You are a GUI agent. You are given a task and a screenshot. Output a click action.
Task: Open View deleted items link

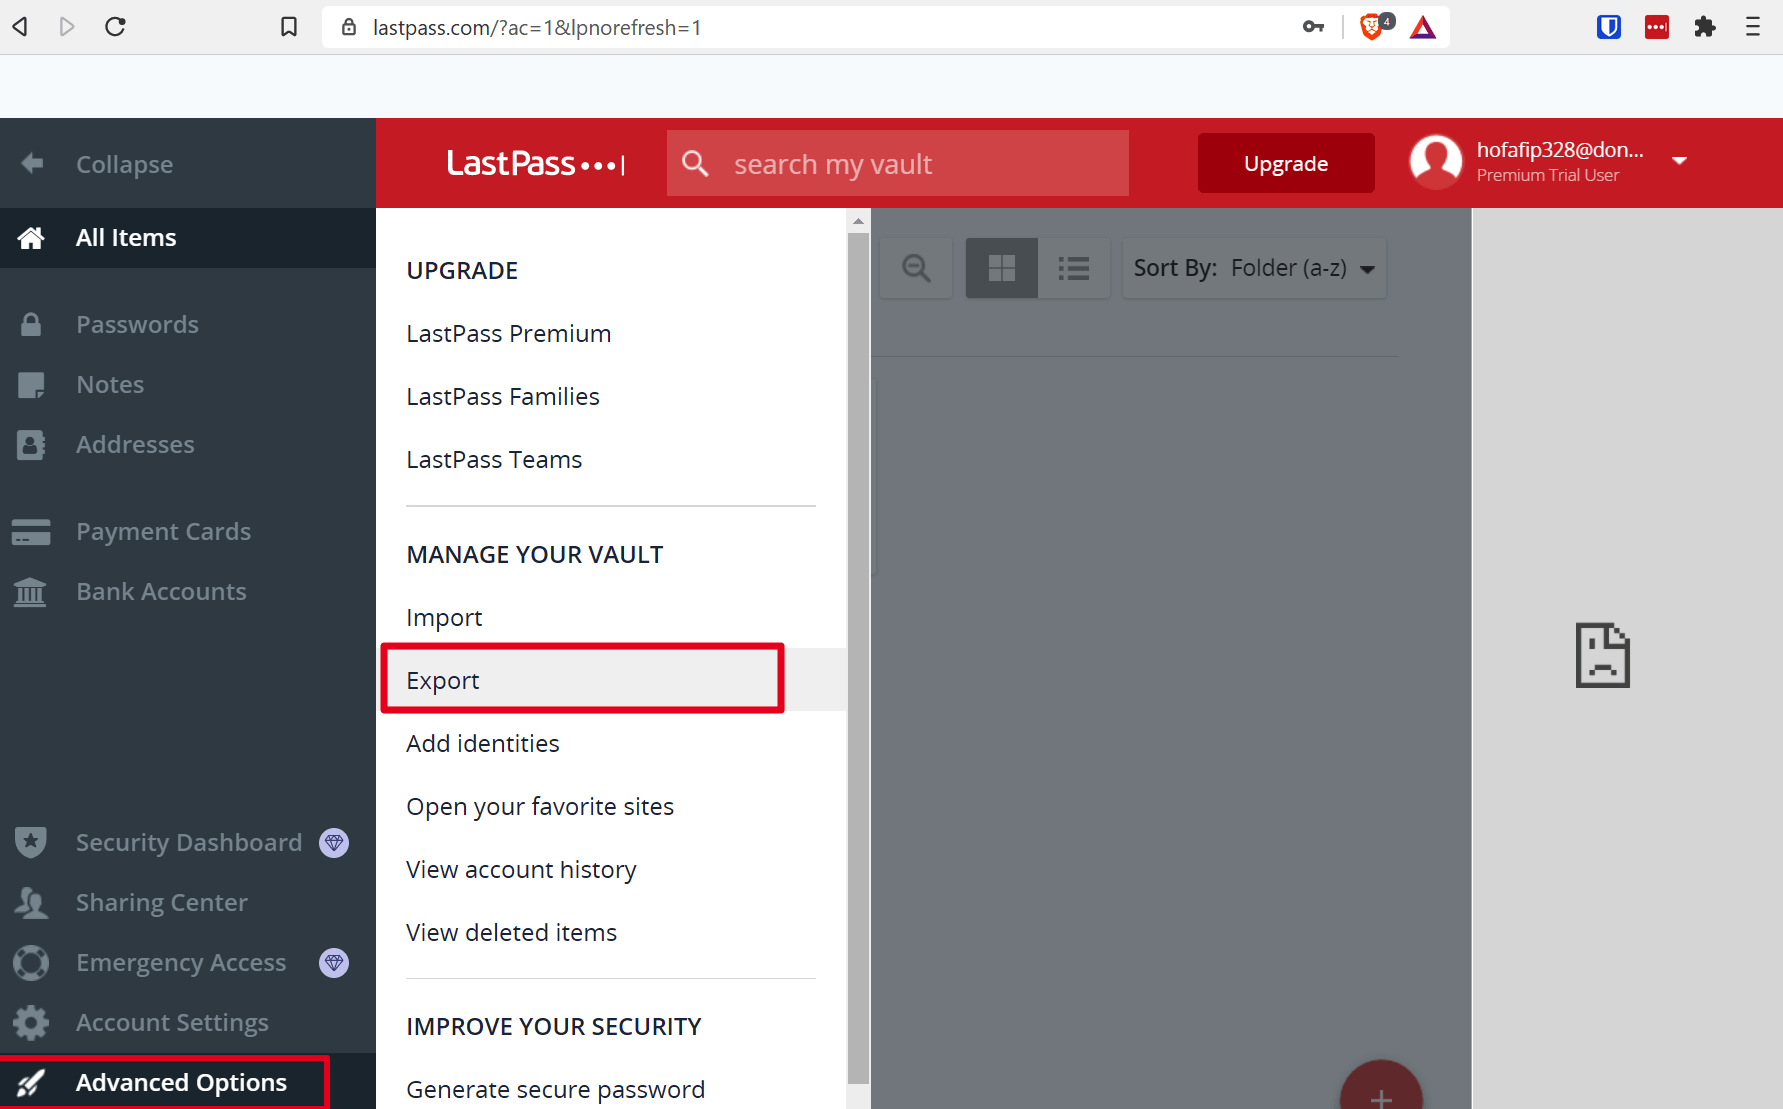(511, 933)
